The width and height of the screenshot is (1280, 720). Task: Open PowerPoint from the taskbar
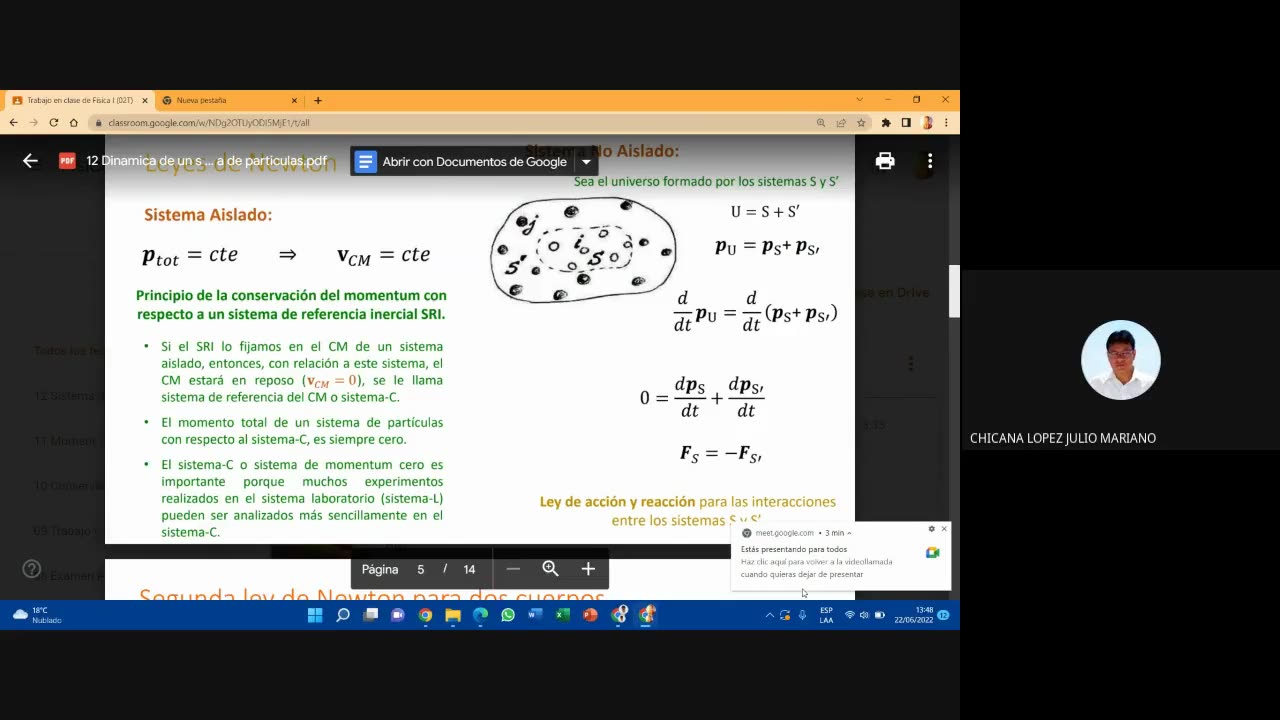click(x=590, y=615)
